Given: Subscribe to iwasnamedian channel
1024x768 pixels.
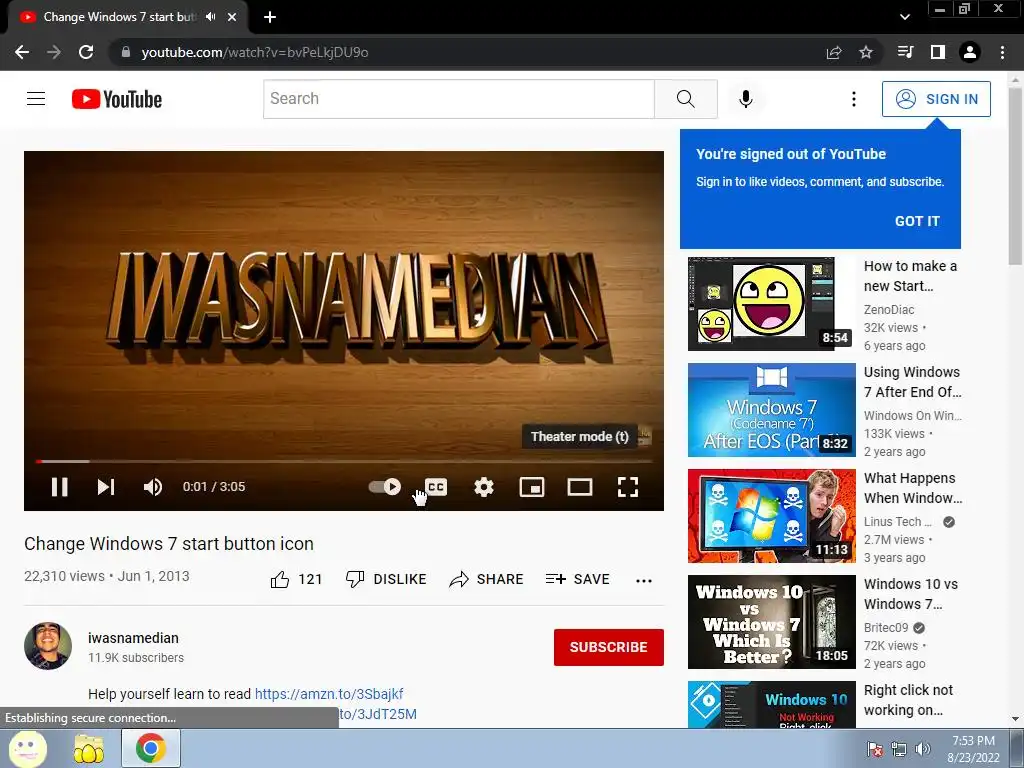Looking at the screenshot, I should (609, 647).
